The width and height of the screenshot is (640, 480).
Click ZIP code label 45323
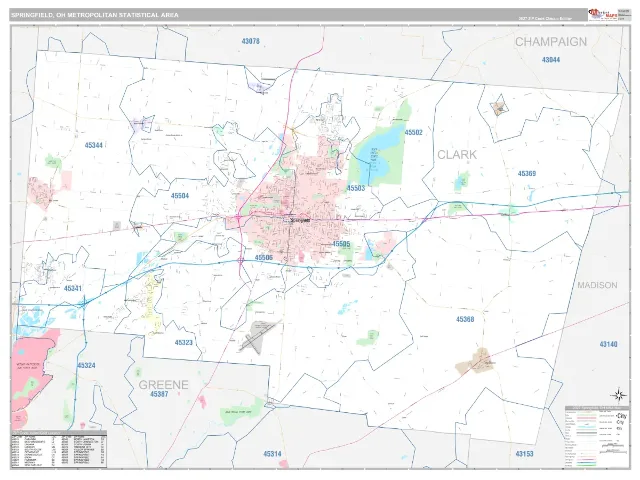(183, 342)
